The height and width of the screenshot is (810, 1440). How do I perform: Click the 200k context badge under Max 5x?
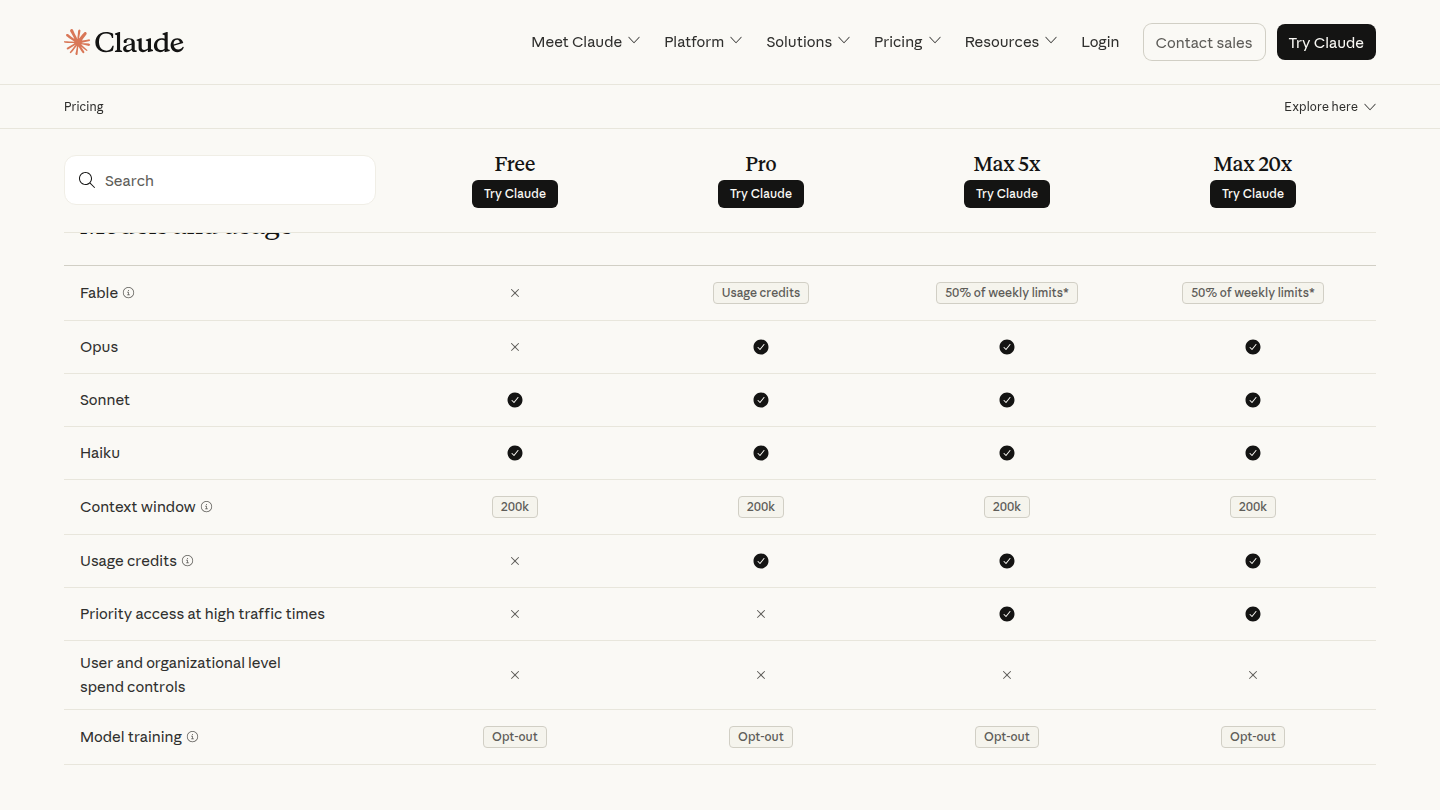coord(1007,507)
